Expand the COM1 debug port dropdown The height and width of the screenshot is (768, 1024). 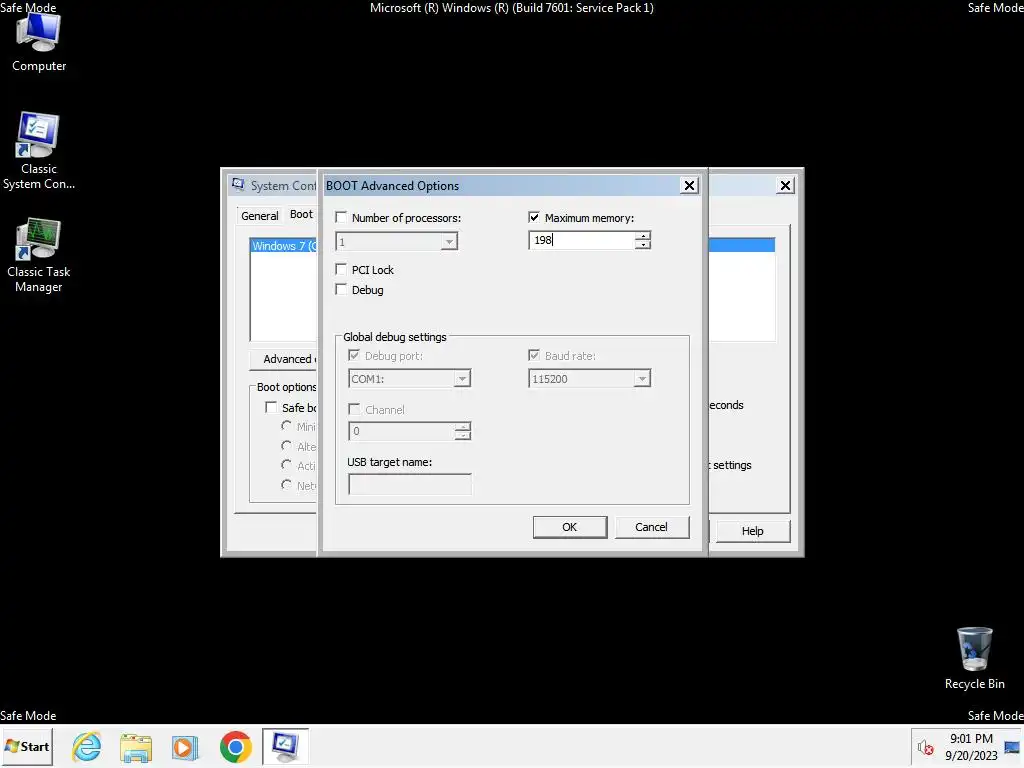click(x=462, y=379)
